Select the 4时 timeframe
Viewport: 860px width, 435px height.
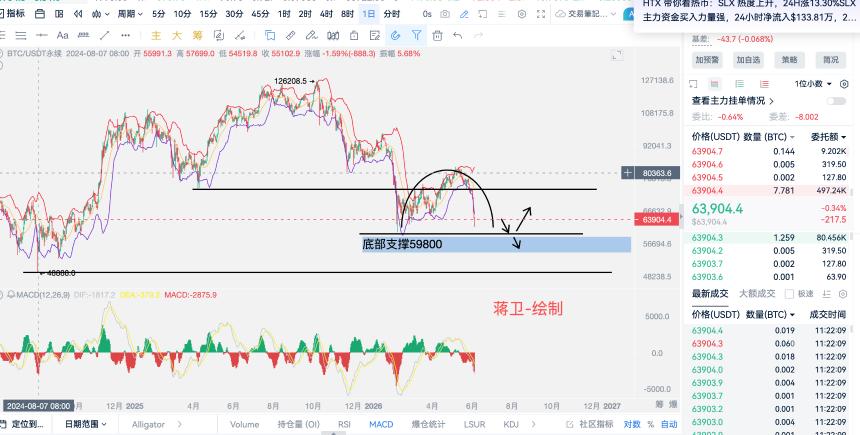click(326, 14)
